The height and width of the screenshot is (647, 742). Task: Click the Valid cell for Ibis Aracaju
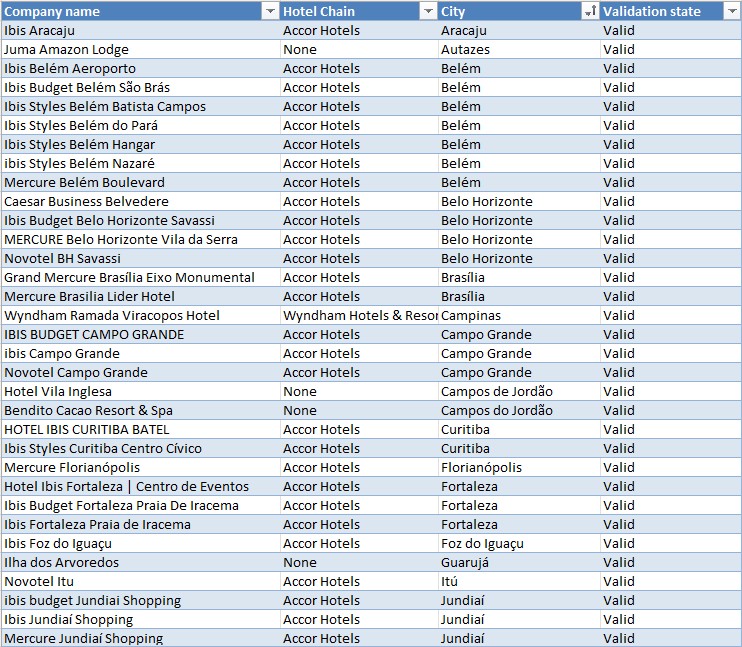click(x=619, y=30)
